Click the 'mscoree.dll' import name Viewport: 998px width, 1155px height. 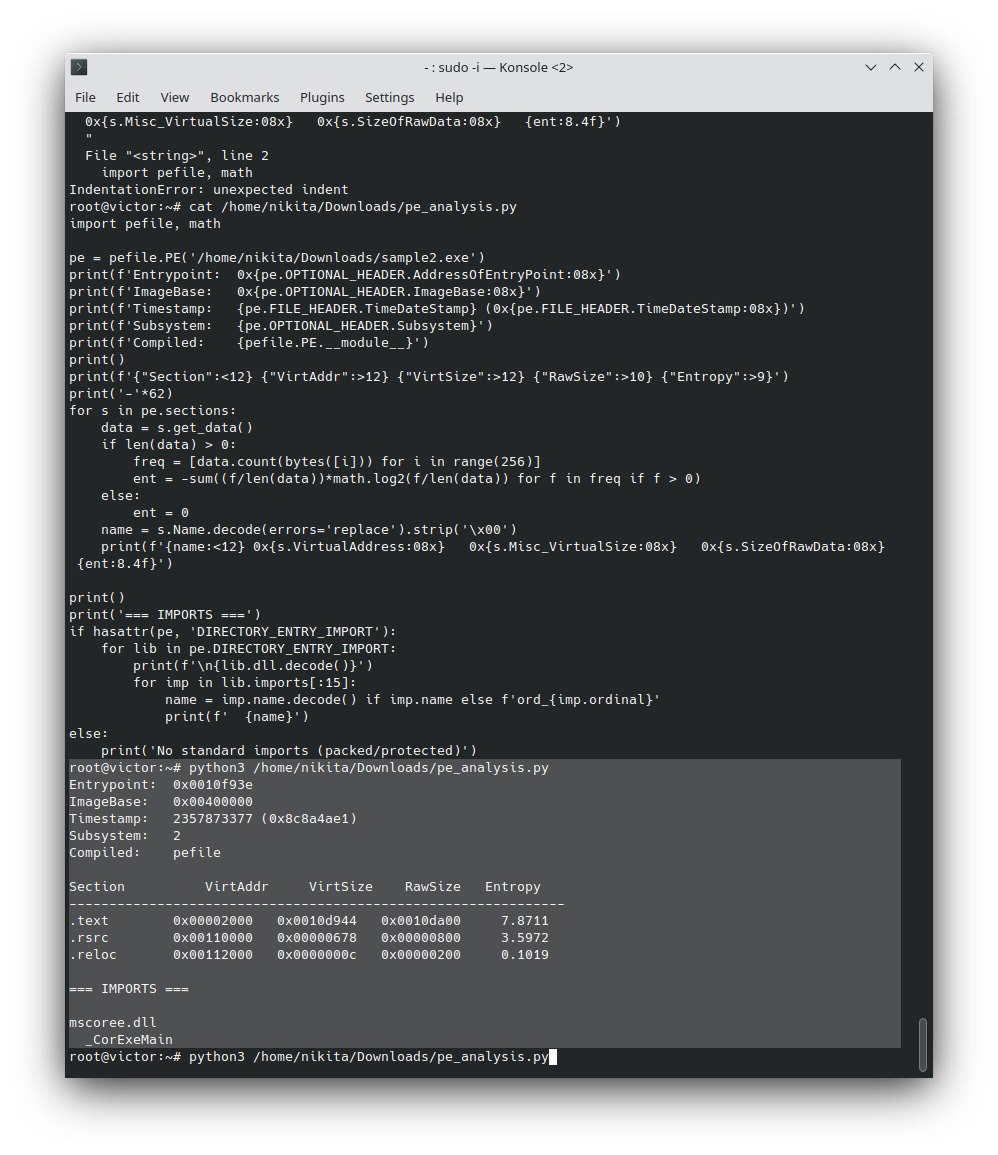pos(113,1022)
